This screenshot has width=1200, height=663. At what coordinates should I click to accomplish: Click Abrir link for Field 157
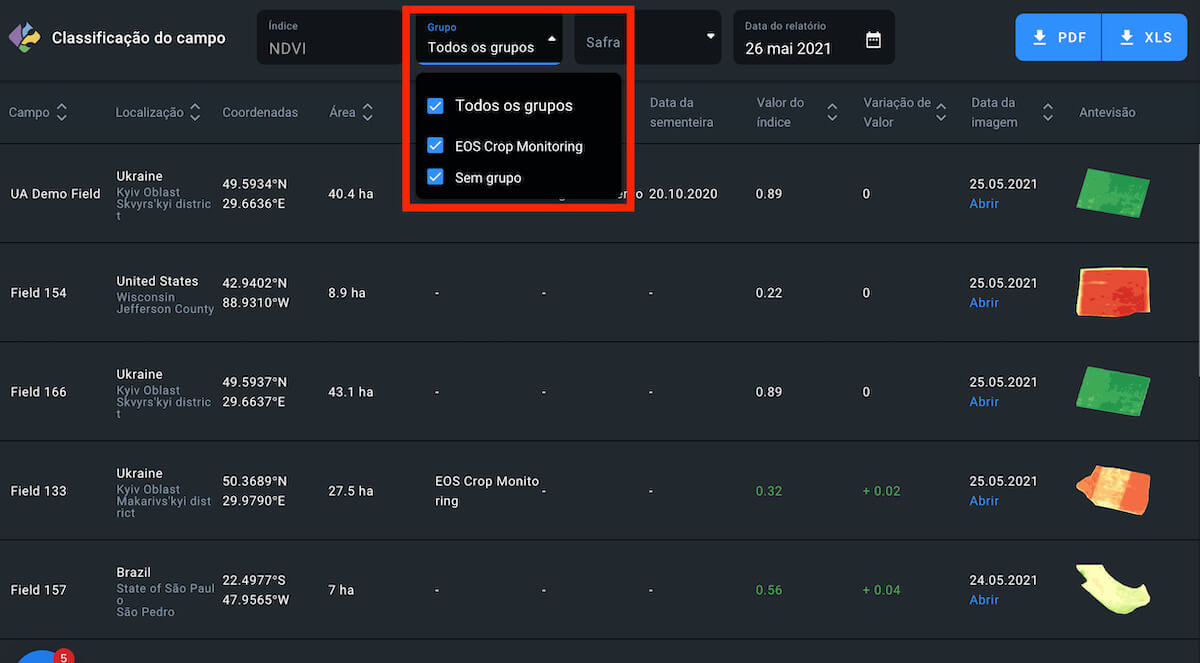[x=984, y=600]
